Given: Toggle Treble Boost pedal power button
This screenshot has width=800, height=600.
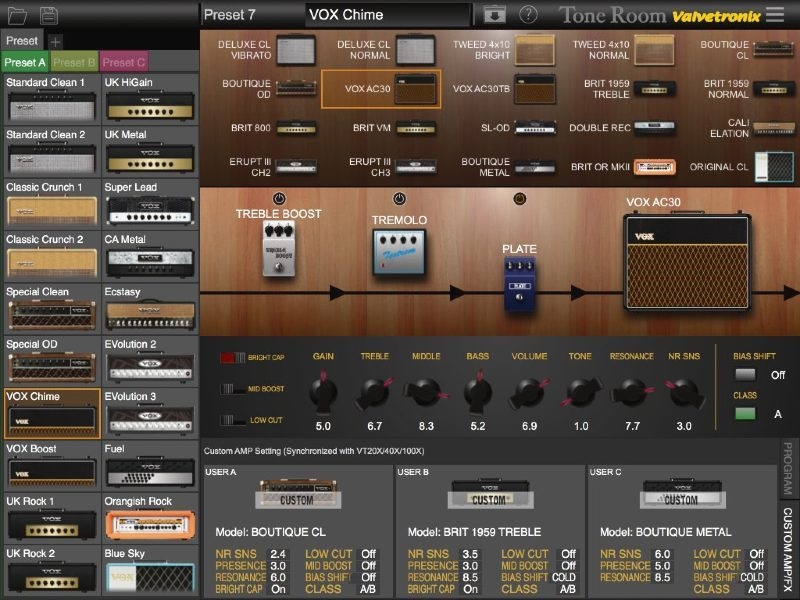Looking at the screenshot, I should [x=279, y=199].
